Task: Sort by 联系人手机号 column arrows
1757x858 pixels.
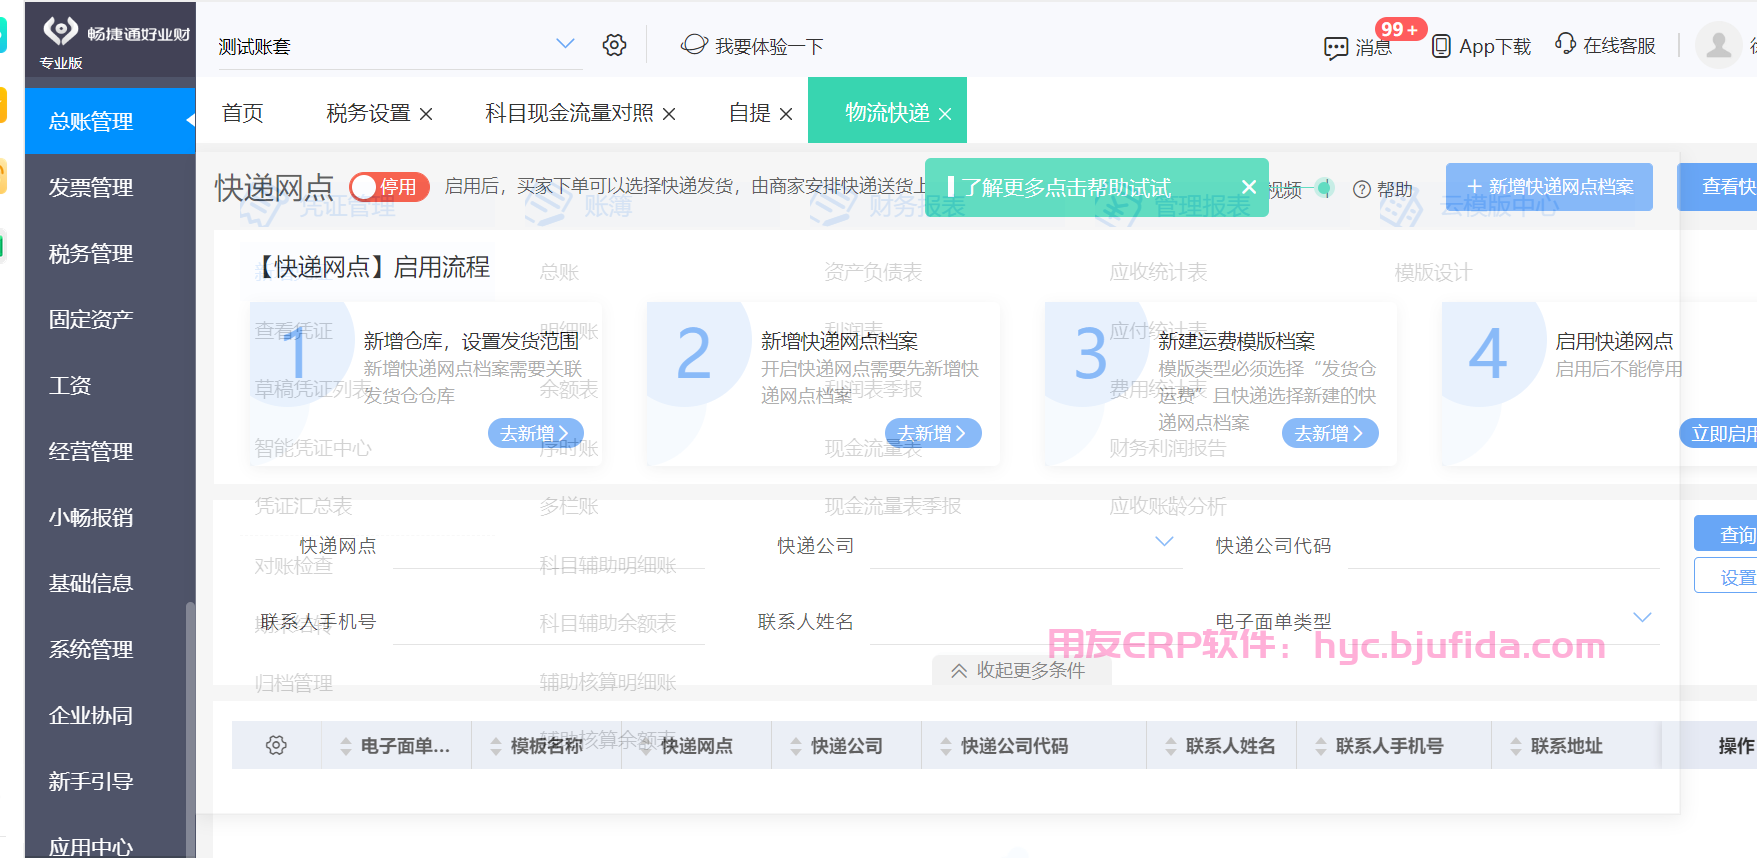Action: point(1321,746)
